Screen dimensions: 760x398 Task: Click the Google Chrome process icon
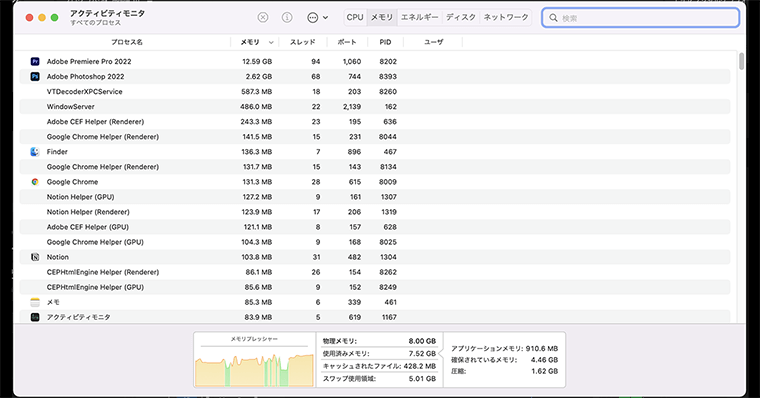pos(35,182)
